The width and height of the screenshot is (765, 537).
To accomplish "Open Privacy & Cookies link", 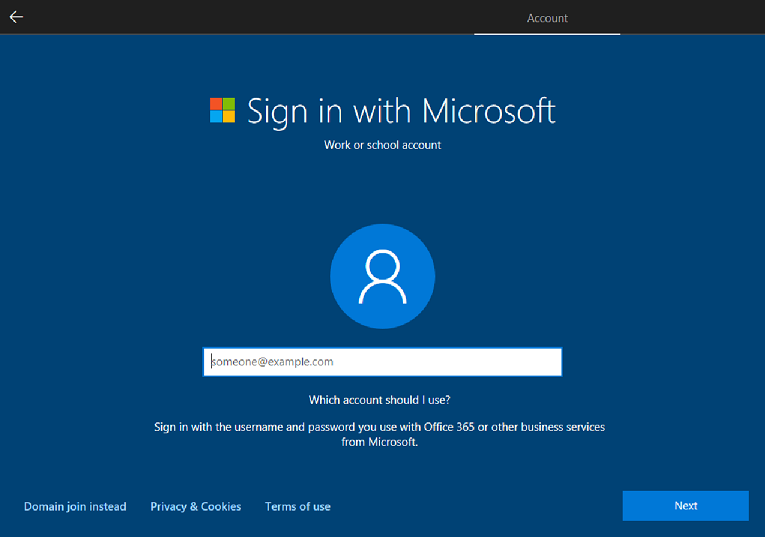I will [x=196, y=507].
